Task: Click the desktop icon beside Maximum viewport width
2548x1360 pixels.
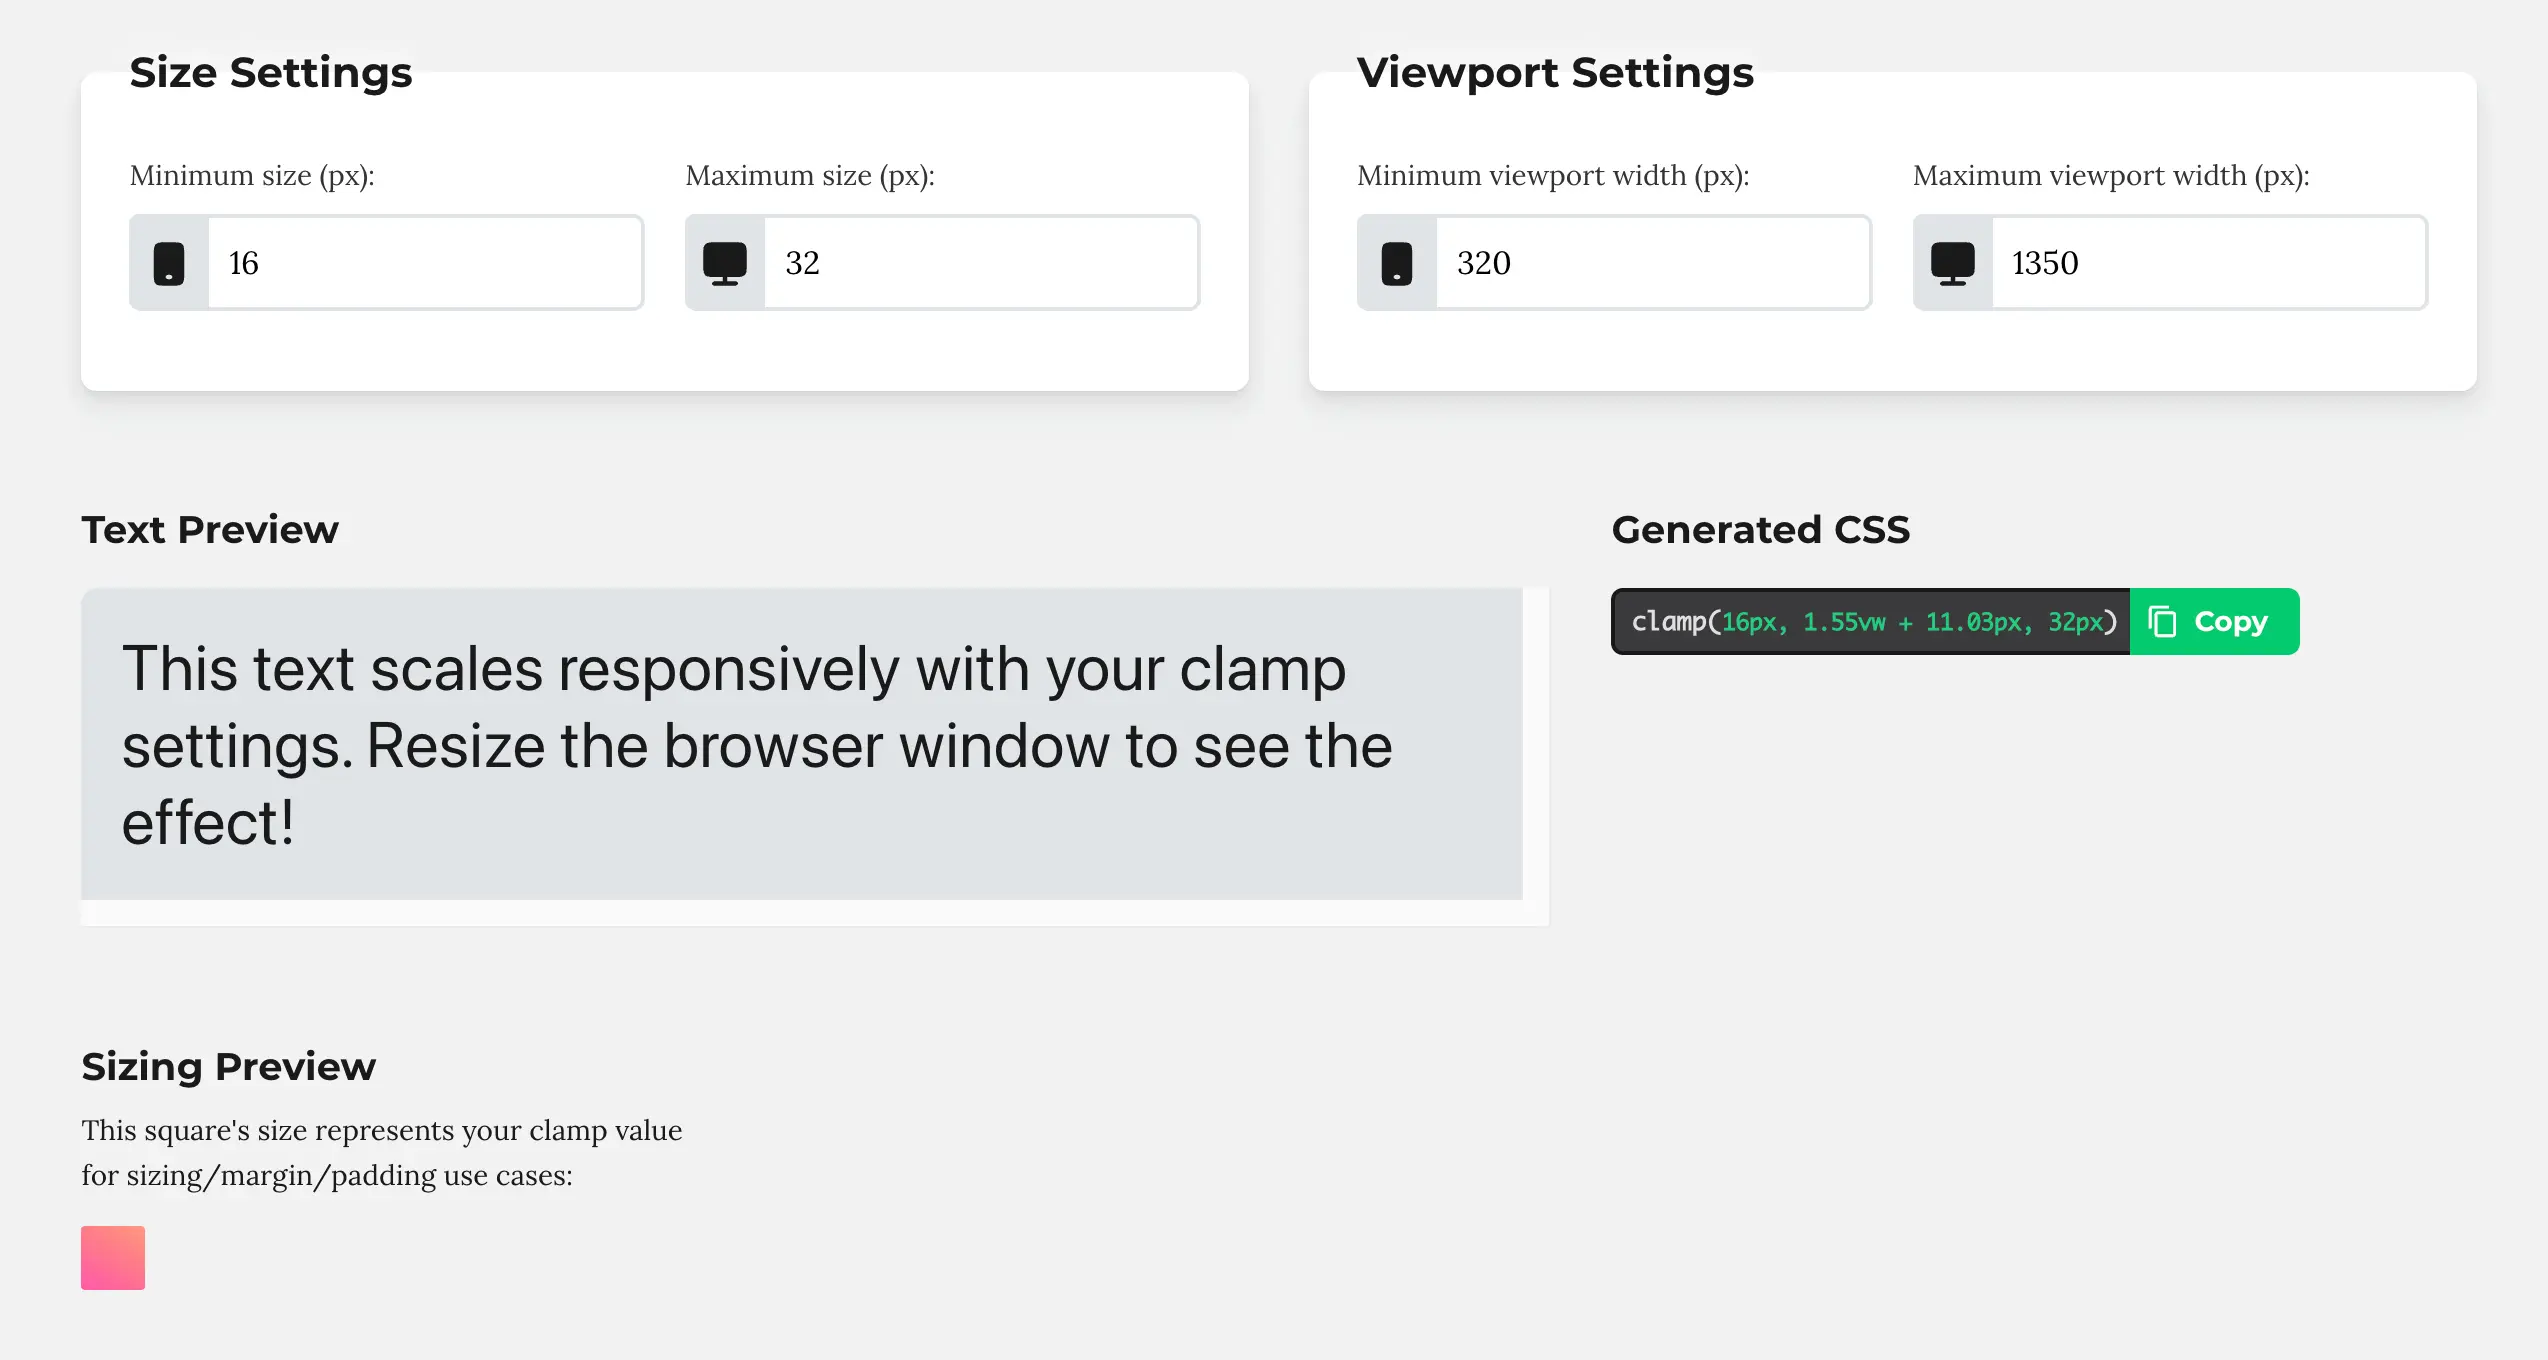Action: click(x=1953, y=264)
